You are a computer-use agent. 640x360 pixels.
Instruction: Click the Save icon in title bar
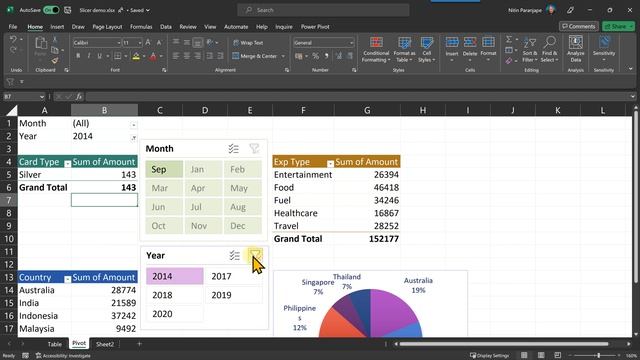[x=68, y=10]
